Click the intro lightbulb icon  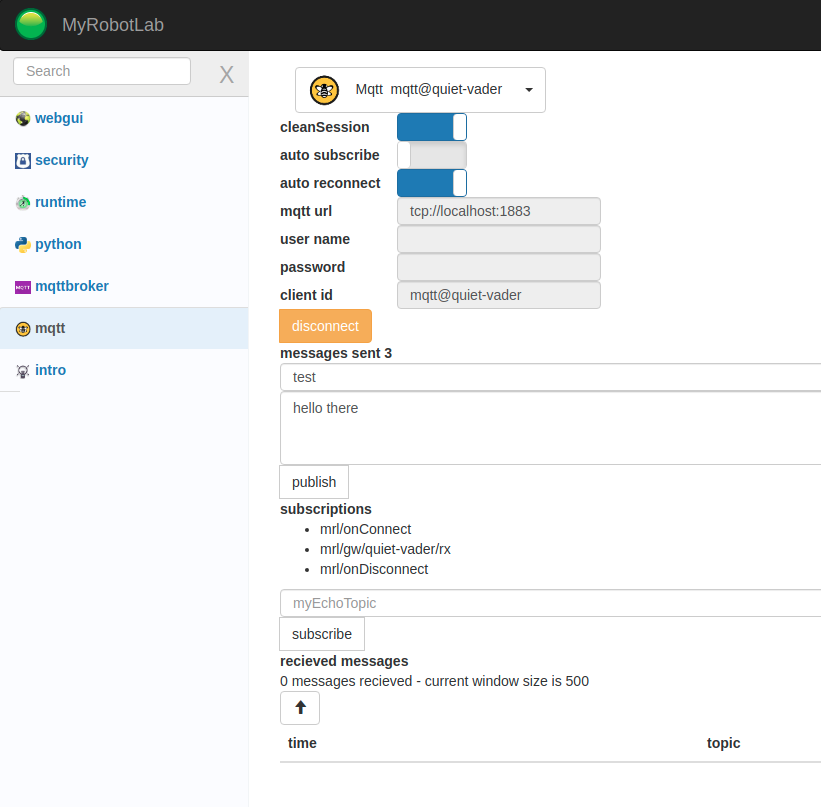pos(23,371)
